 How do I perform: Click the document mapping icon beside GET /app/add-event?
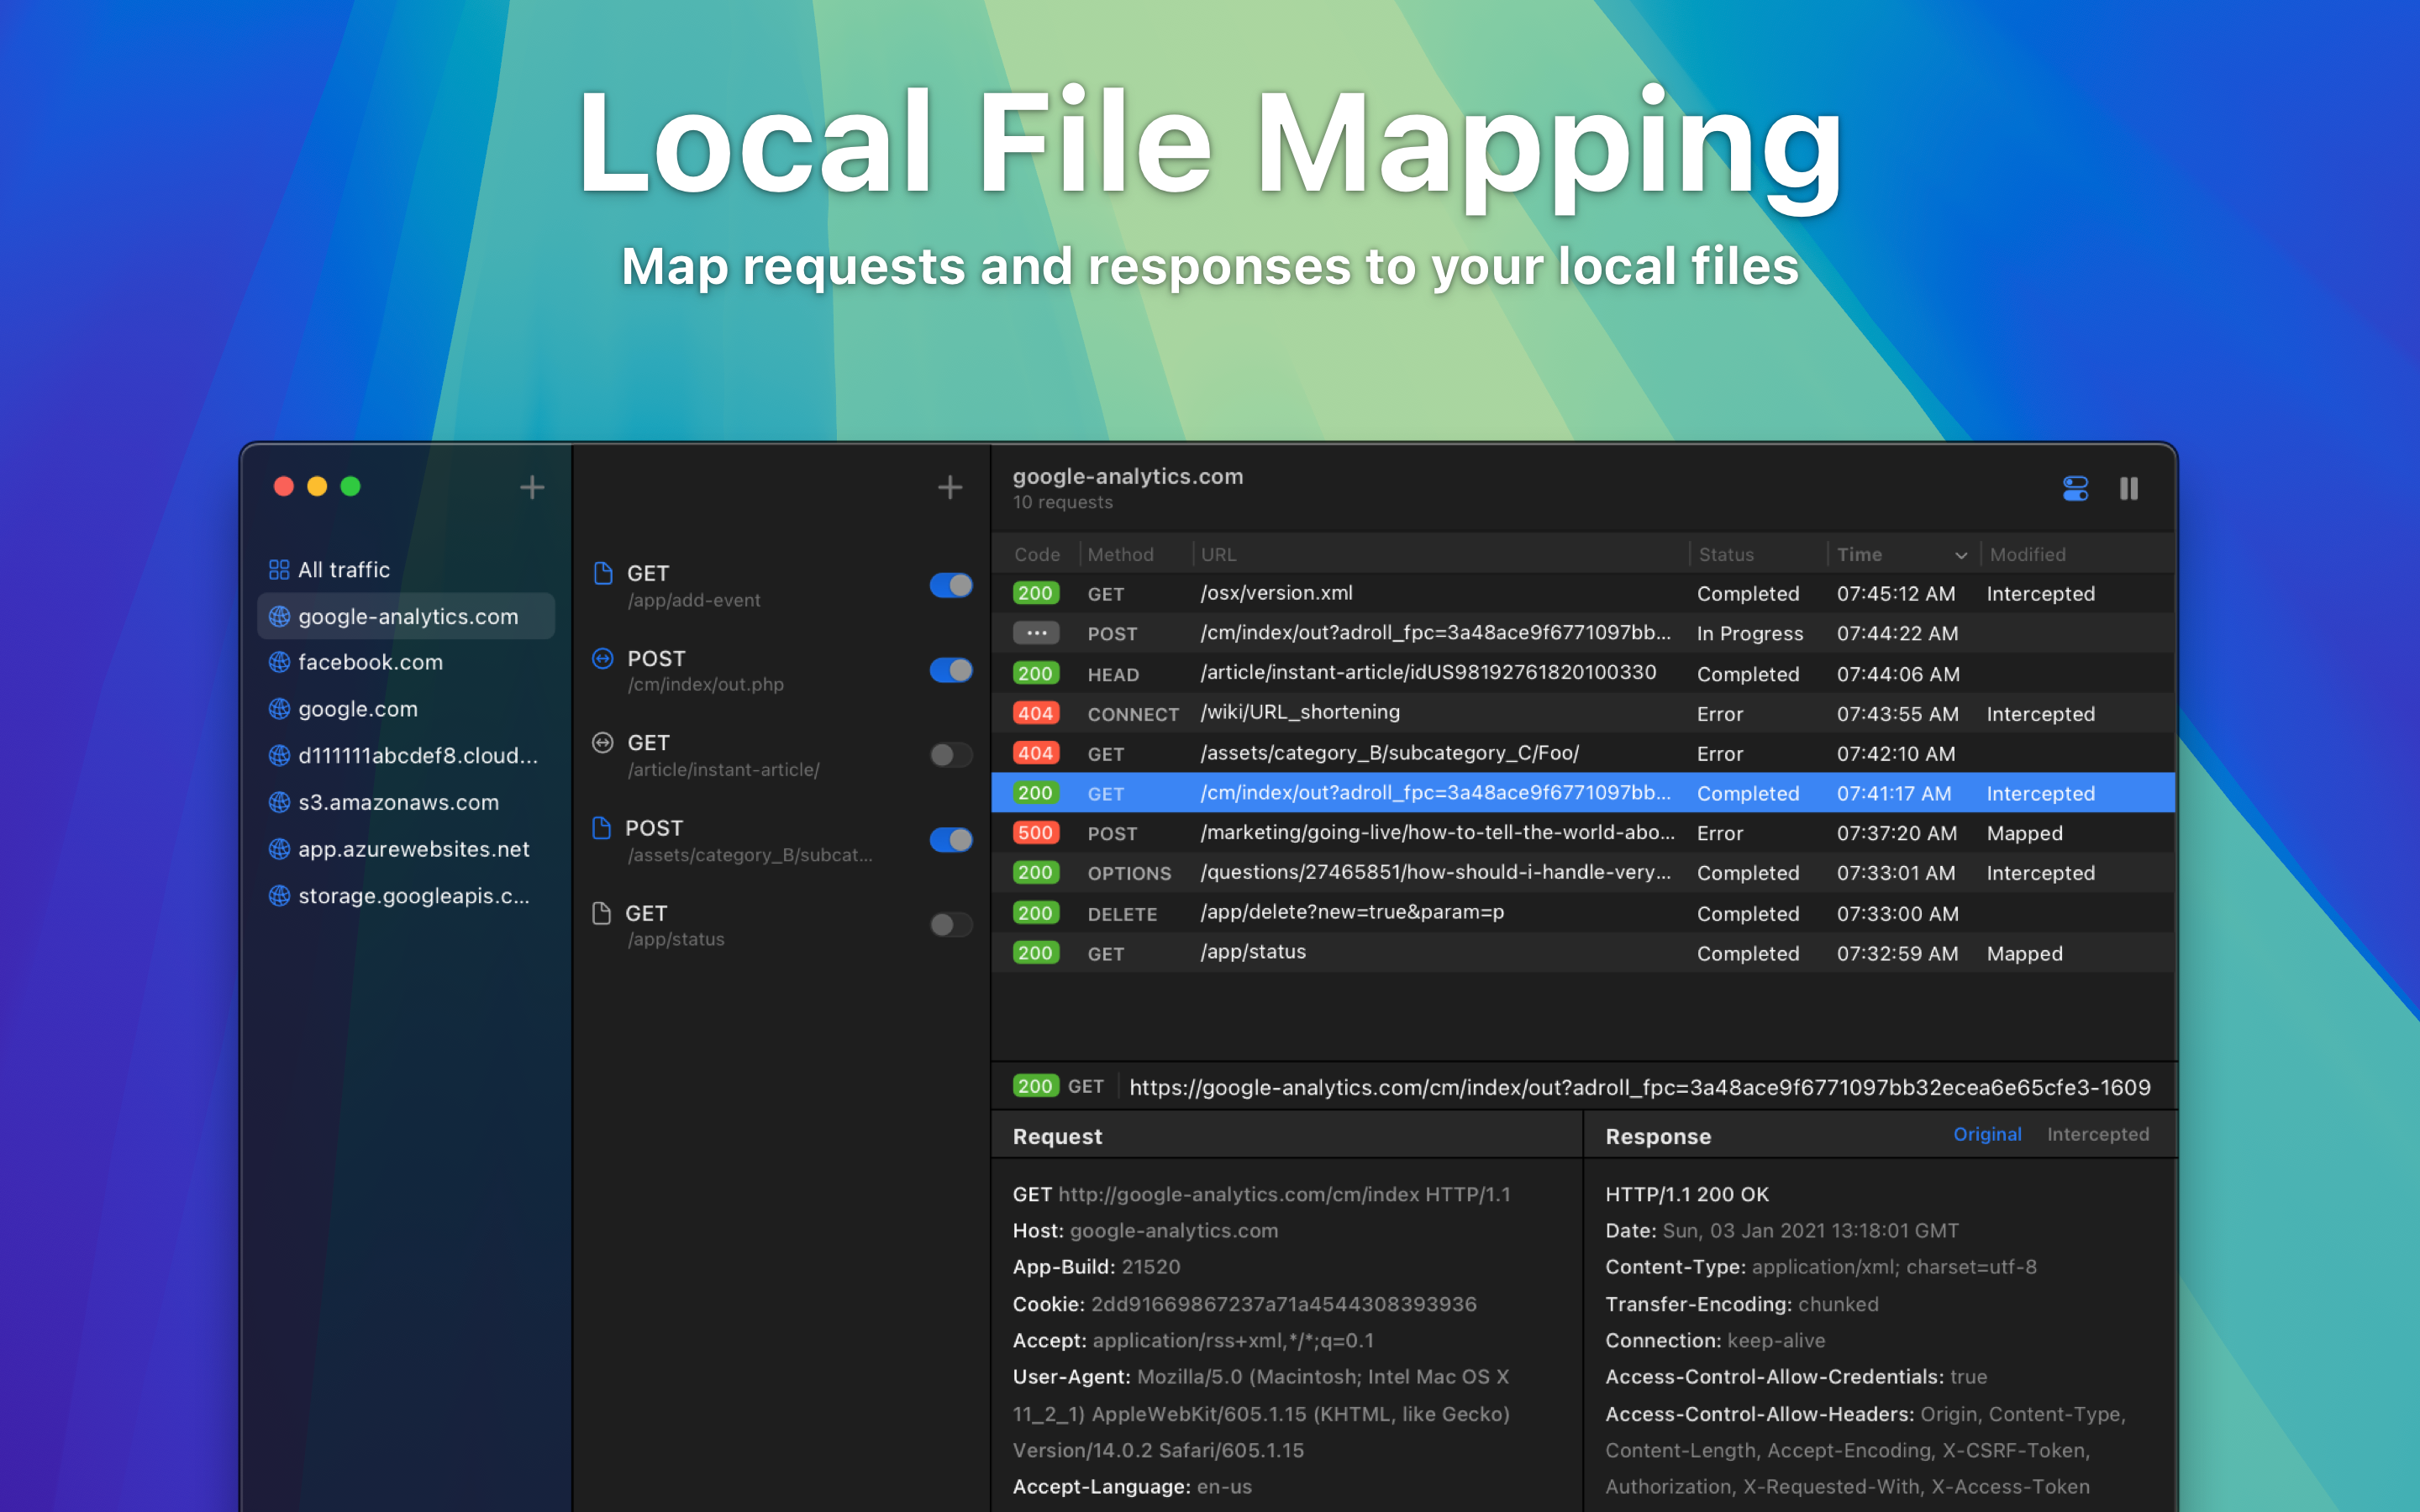(x=604, y=572)
